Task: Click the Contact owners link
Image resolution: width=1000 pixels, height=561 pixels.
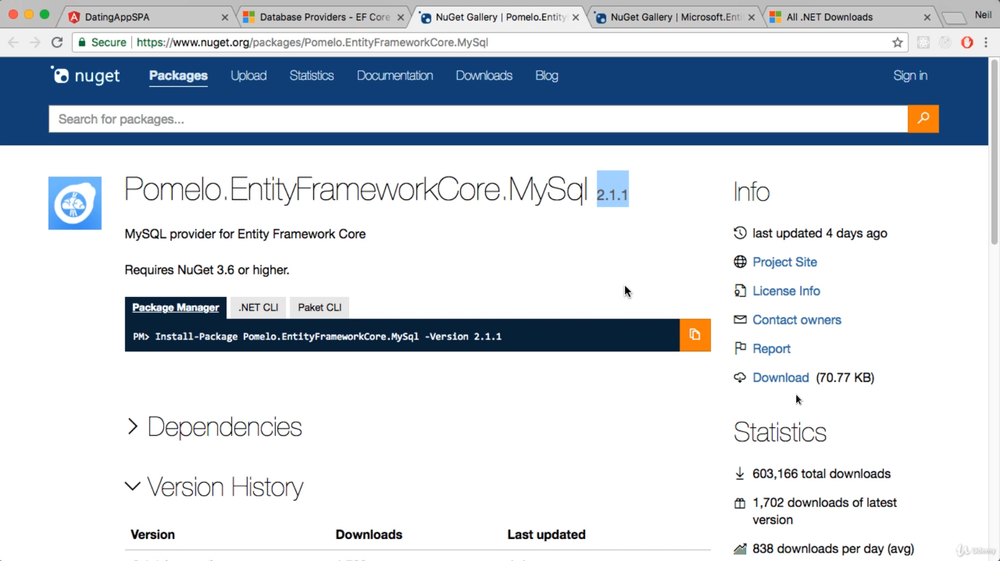Action: (797, 320)
